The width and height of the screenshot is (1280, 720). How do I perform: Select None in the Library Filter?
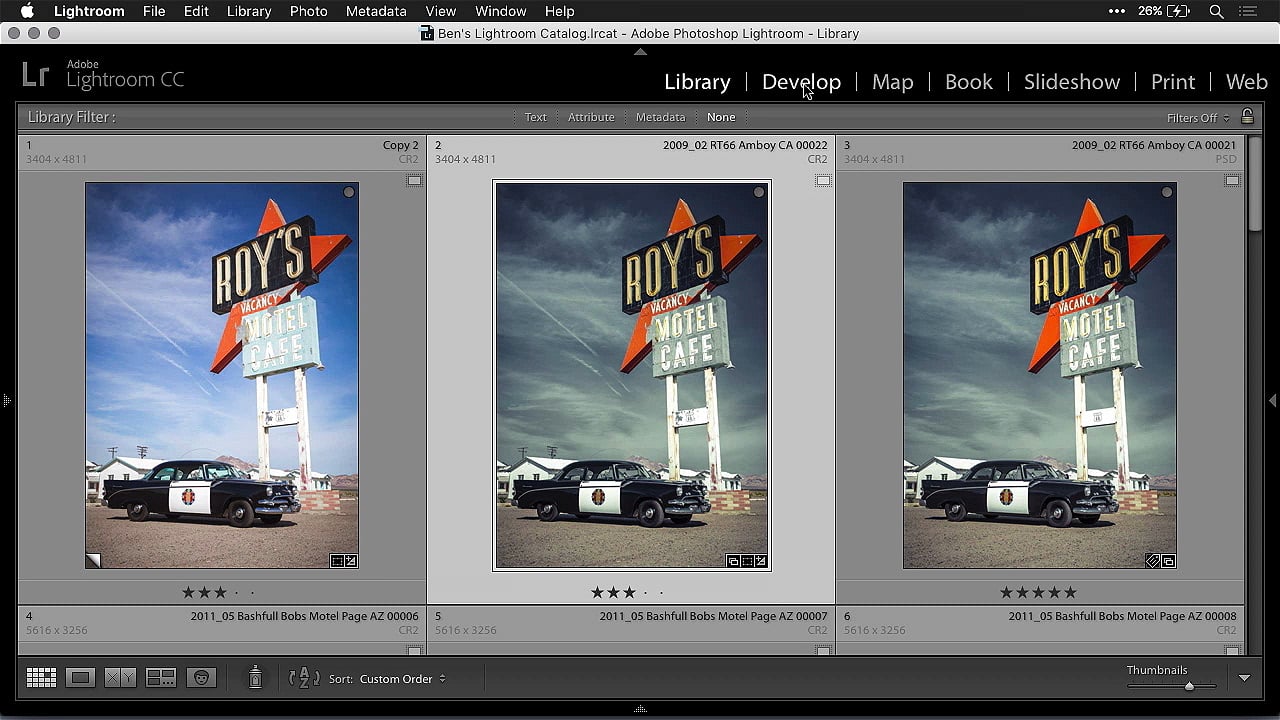[x=721, y=117]
